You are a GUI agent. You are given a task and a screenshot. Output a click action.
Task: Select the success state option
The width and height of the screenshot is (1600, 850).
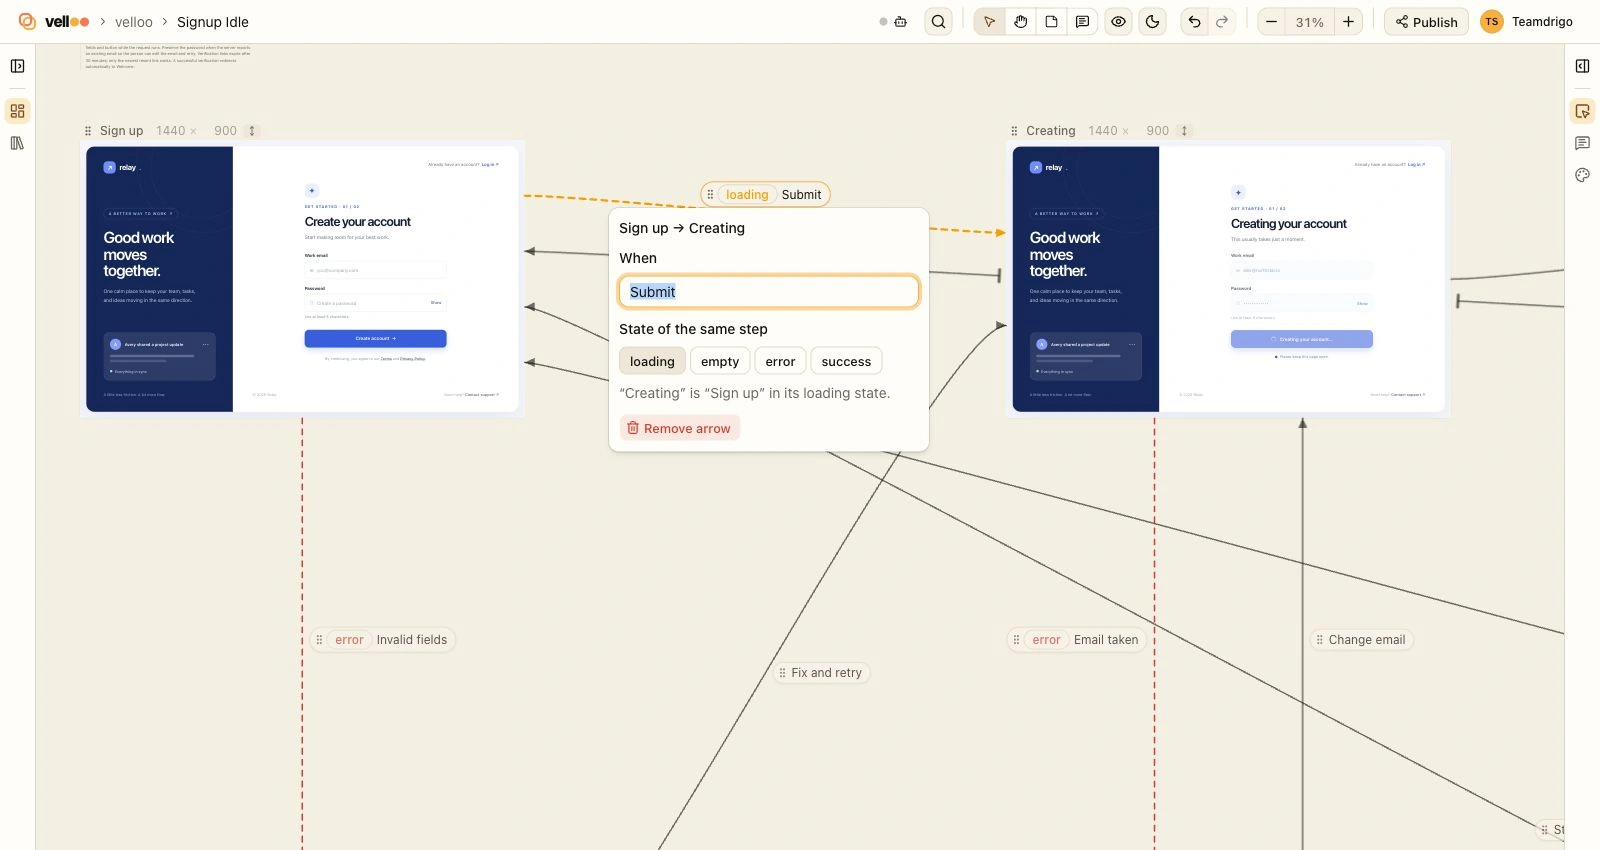(846, 362)
